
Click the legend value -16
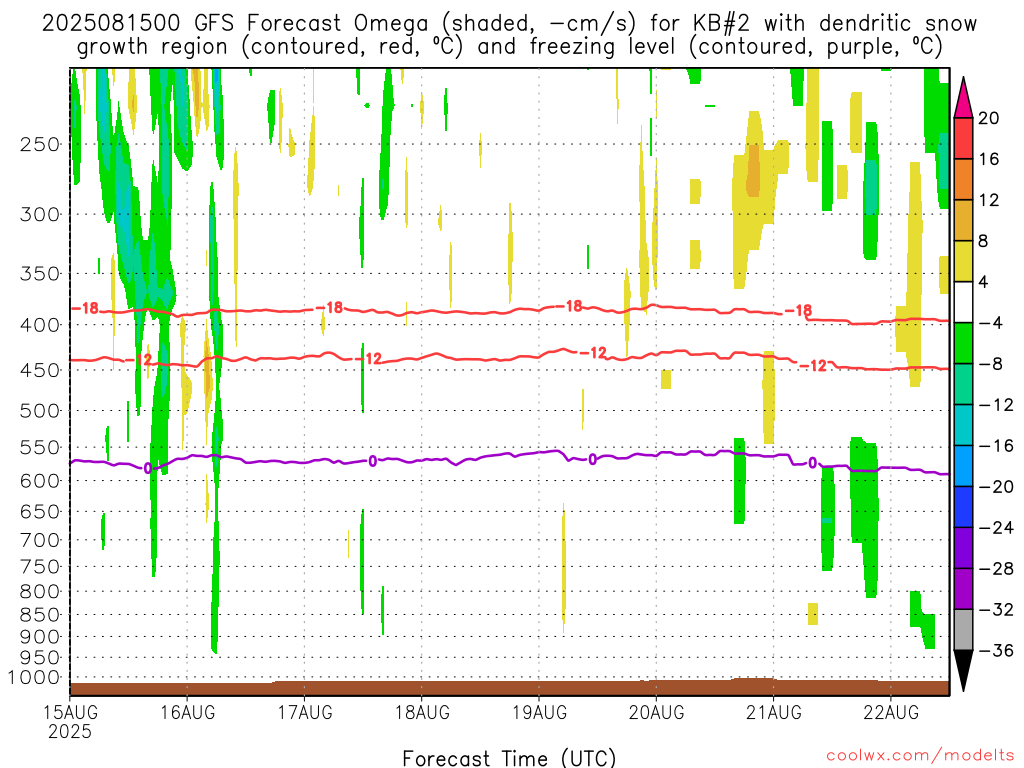tap(996, 445)
